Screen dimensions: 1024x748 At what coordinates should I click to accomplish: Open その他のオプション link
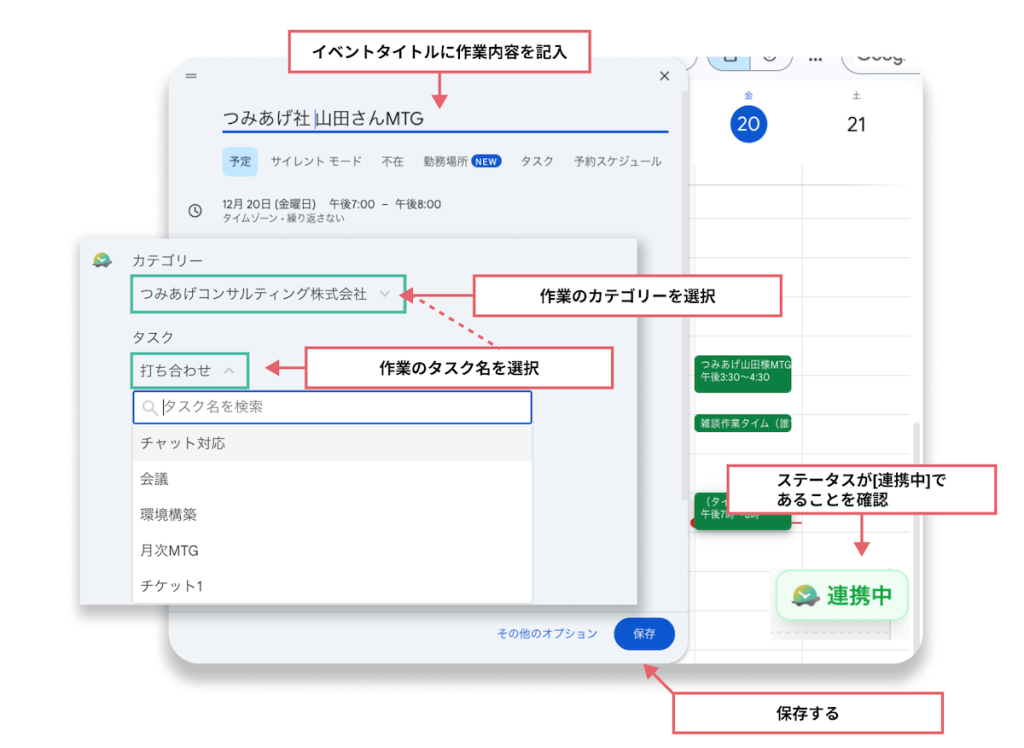(x=547, y=634)
